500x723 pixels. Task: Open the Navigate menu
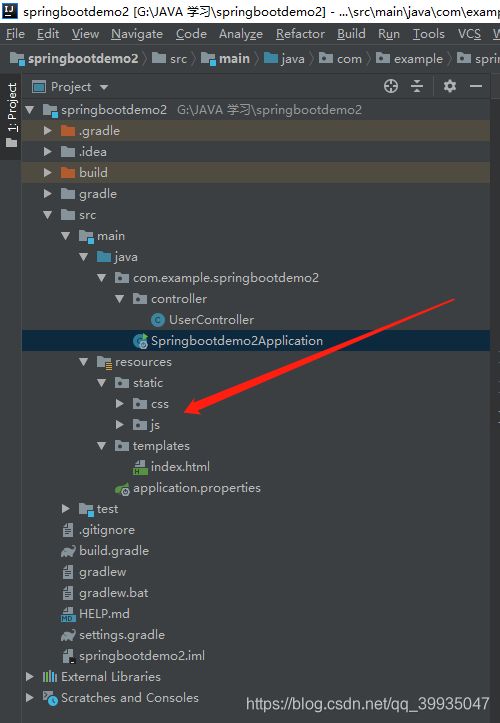coord(137,34)
